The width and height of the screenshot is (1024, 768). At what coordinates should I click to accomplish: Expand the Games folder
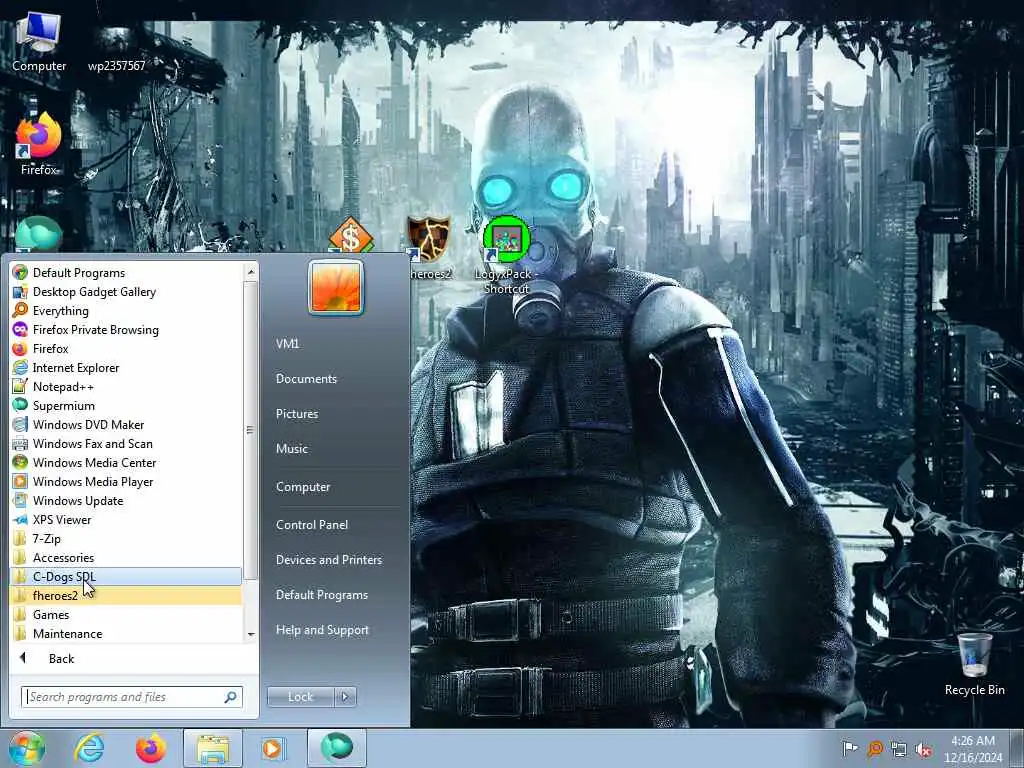[126, 614]
